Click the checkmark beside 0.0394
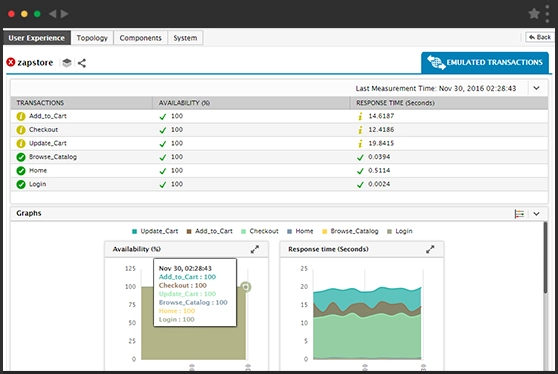558x374 pixels. tap(360, 157)
